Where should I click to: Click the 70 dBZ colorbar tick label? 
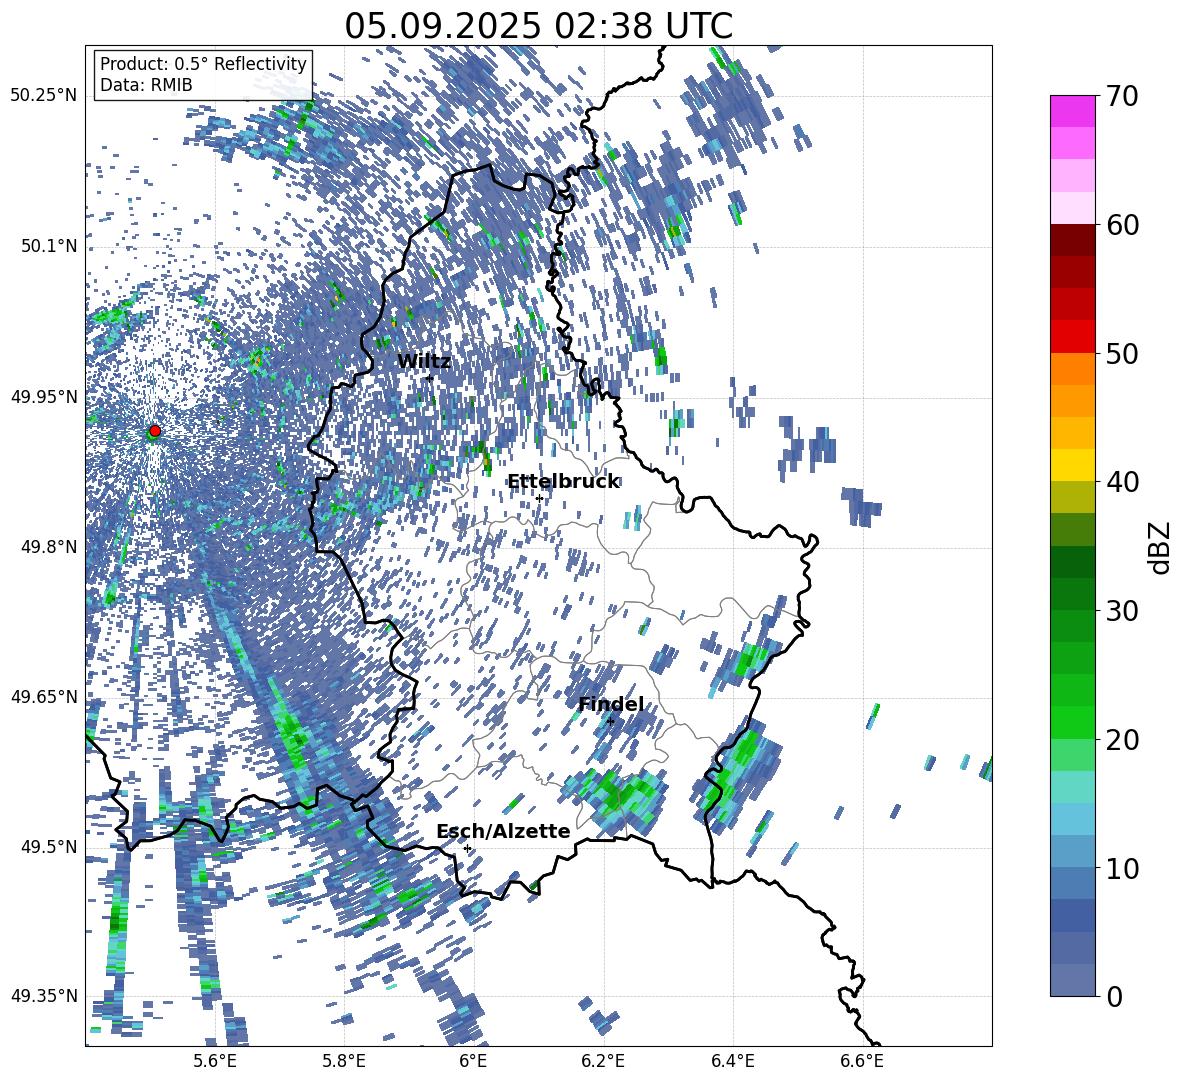[x=1122, y=97]
